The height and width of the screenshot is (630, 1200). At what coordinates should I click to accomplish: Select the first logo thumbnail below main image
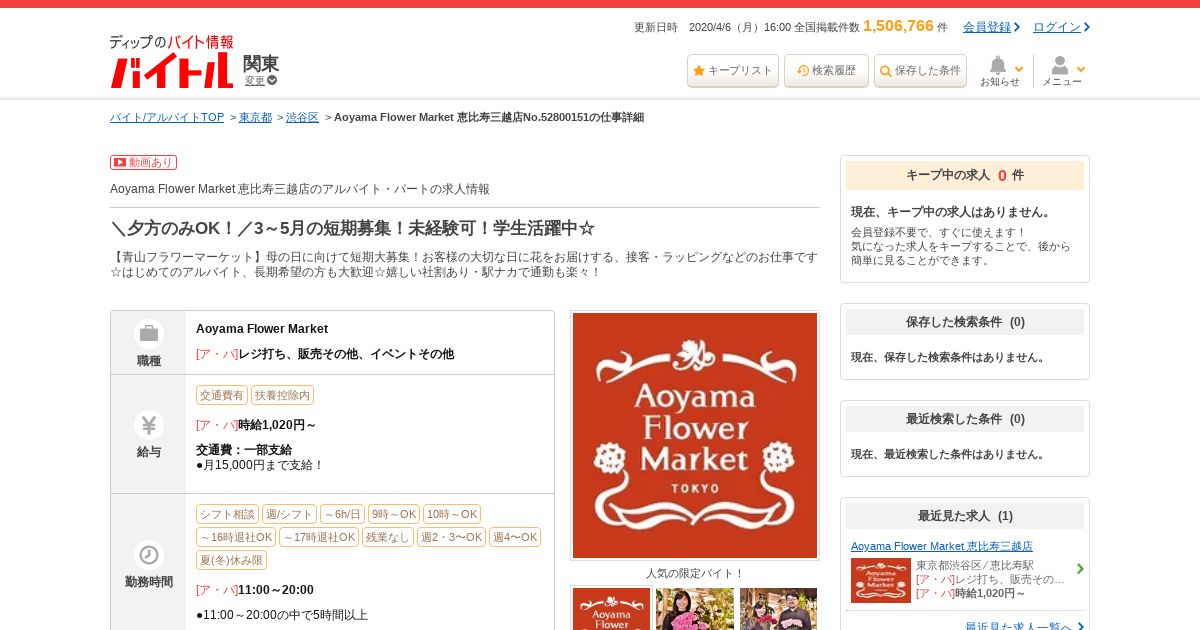[x=611, y=608]
